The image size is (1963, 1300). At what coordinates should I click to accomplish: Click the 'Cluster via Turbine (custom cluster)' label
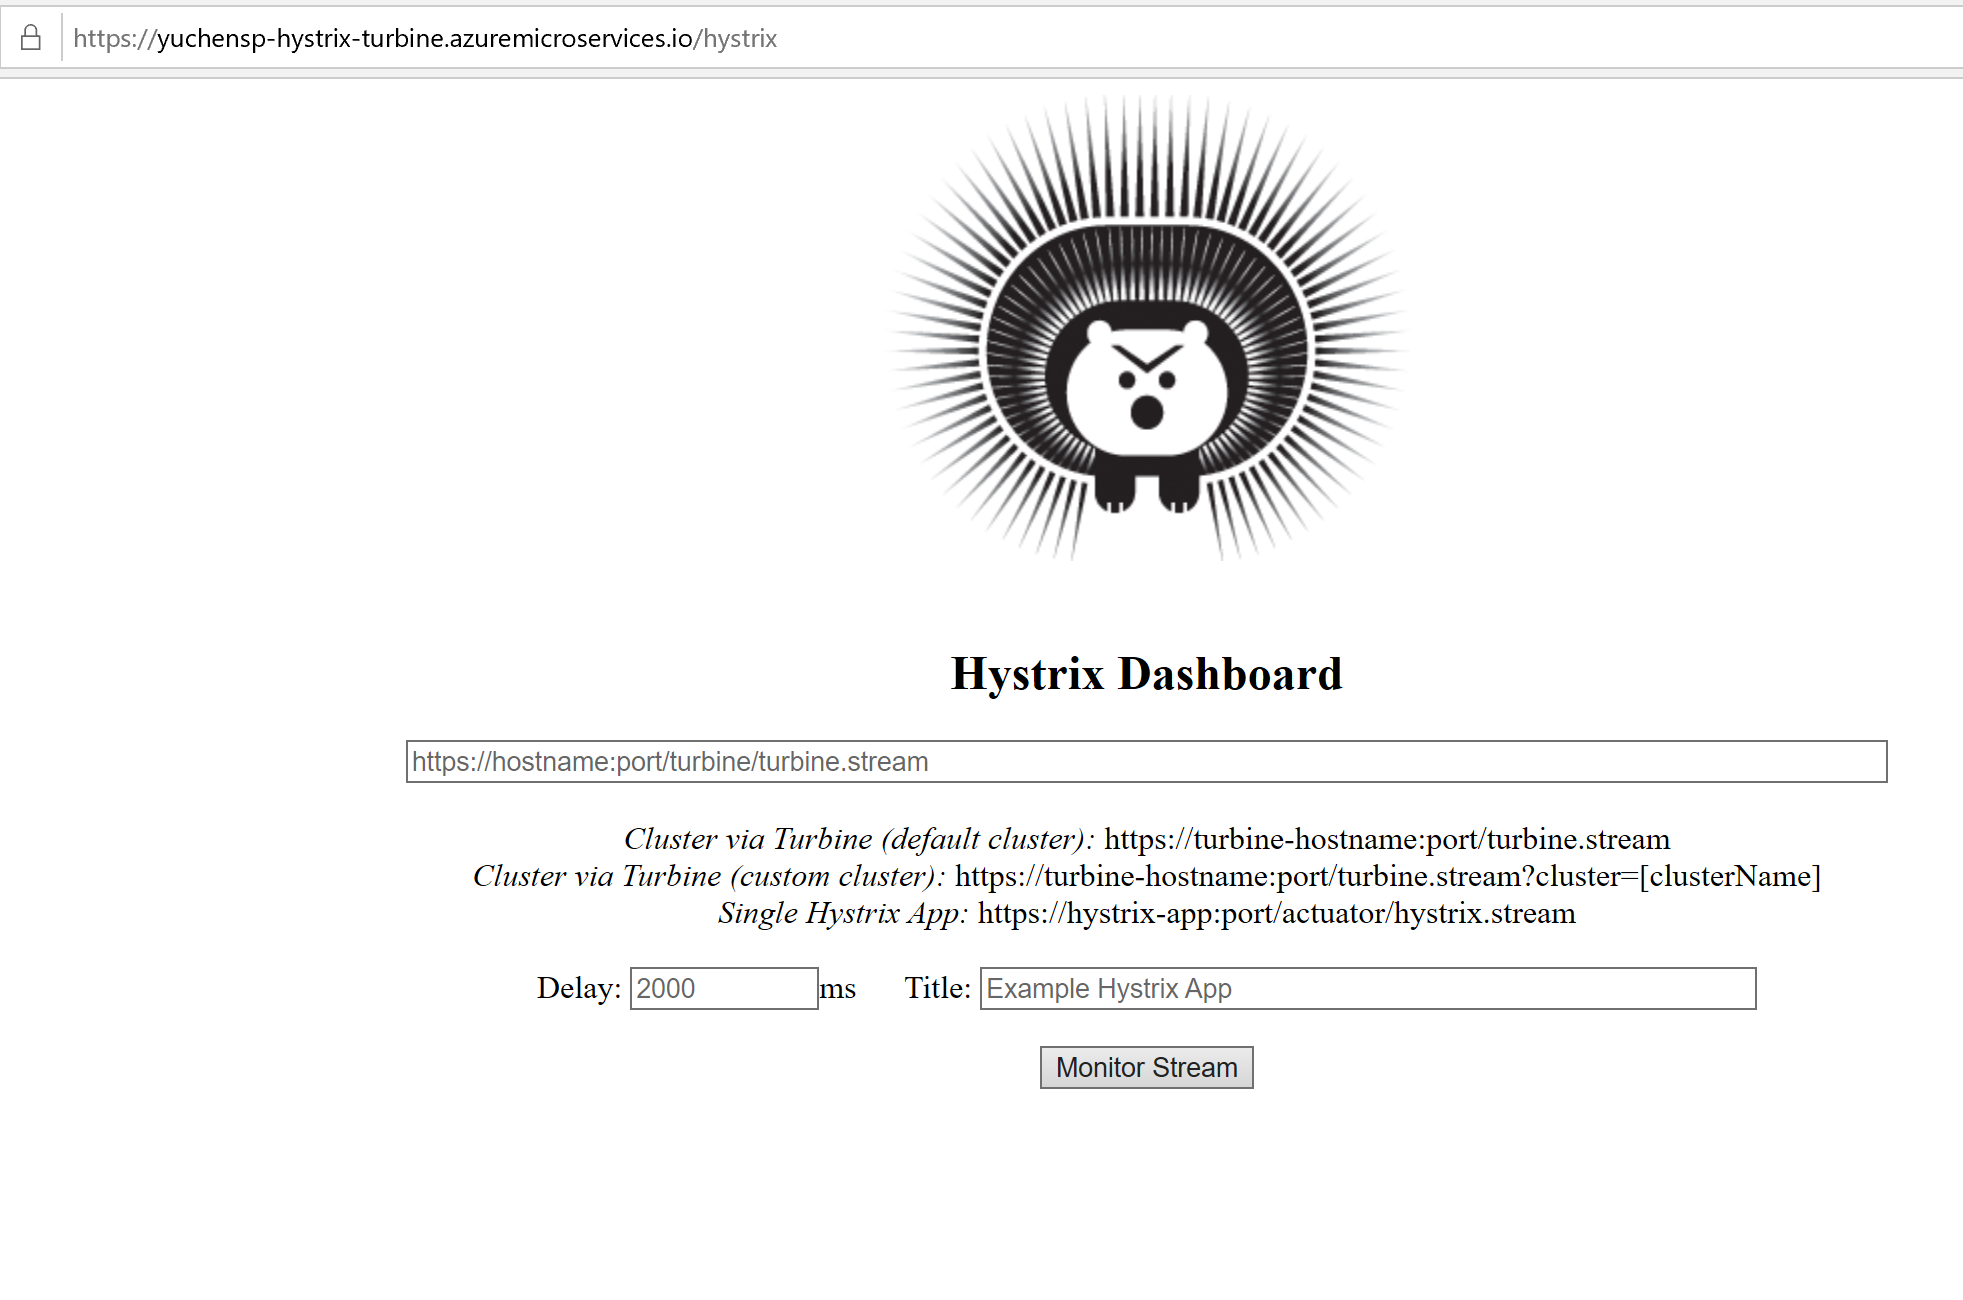pyautogui.click(x=708, y=876)
